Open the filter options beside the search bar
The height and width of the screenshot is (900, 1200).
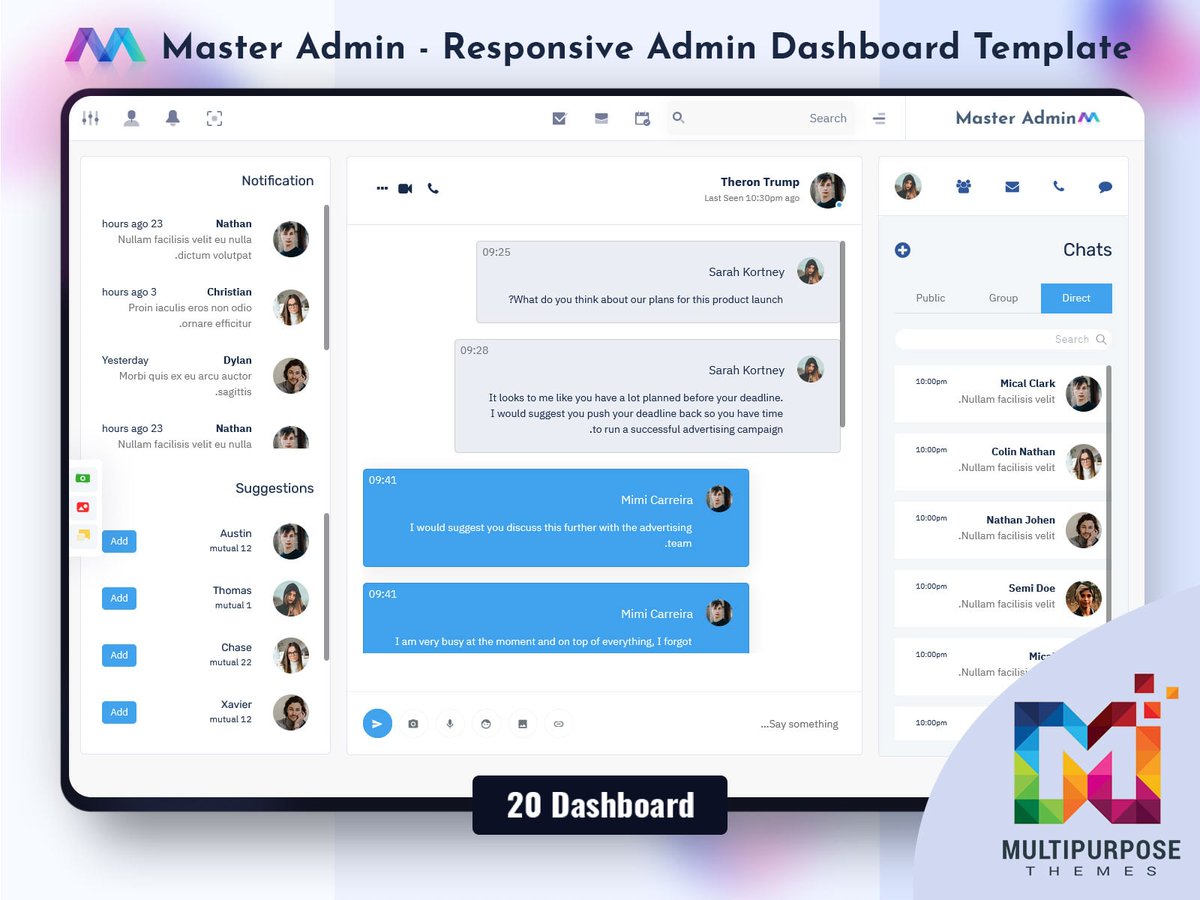(879, 118)
